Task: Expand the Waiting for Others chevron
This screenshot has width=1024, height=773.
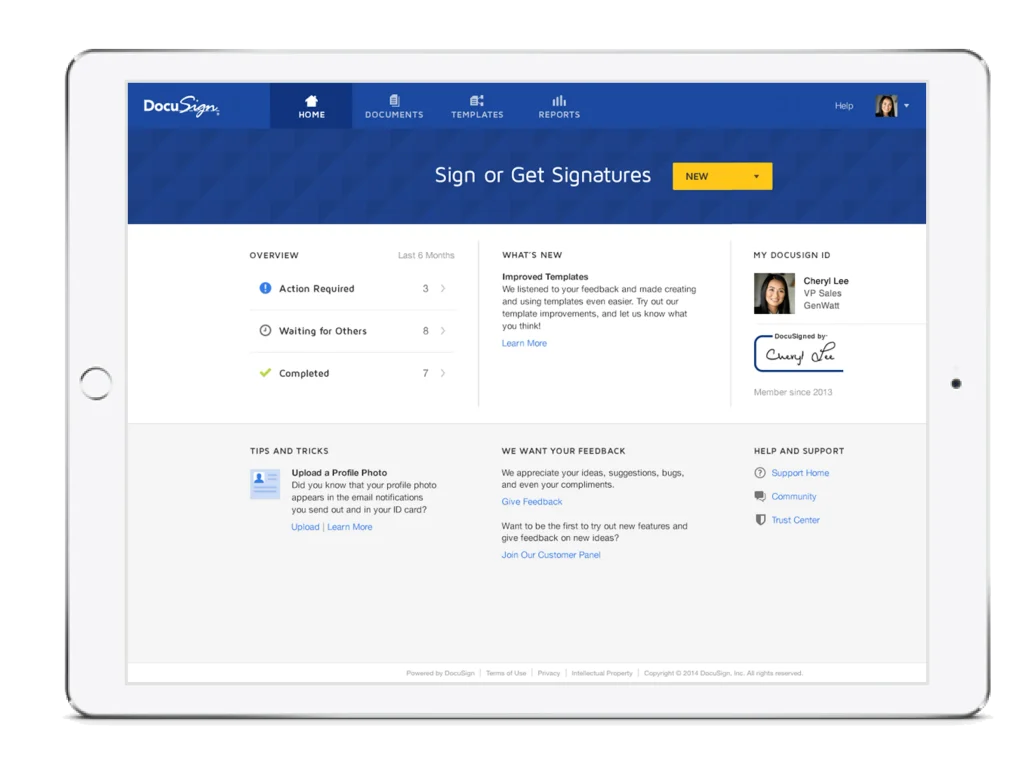Action: tap(443, 331)
